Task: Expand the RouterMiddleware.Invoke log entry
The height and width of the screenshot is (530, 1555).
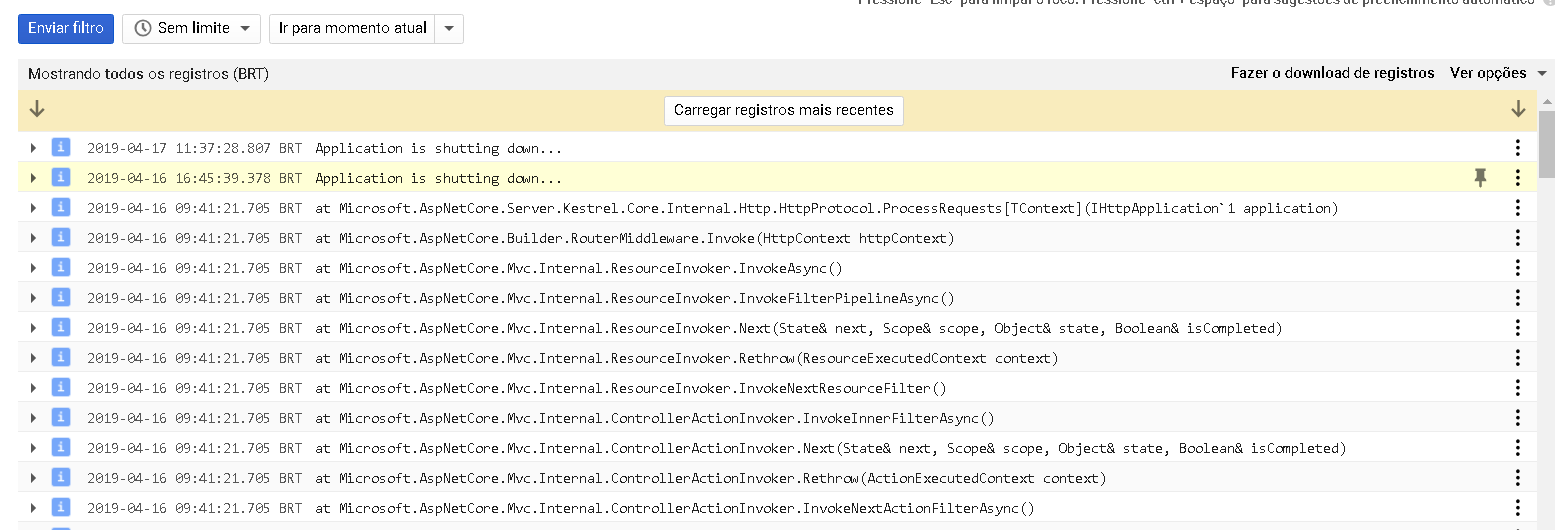Action: (33, 238)
